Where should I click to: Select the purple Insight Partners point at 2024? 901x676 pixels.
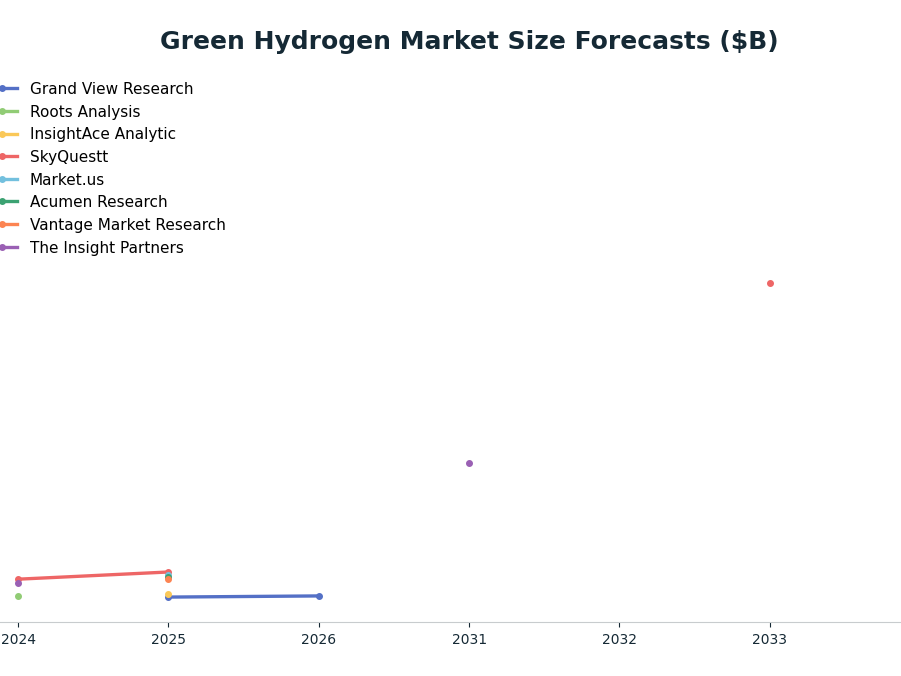(18, 583)
